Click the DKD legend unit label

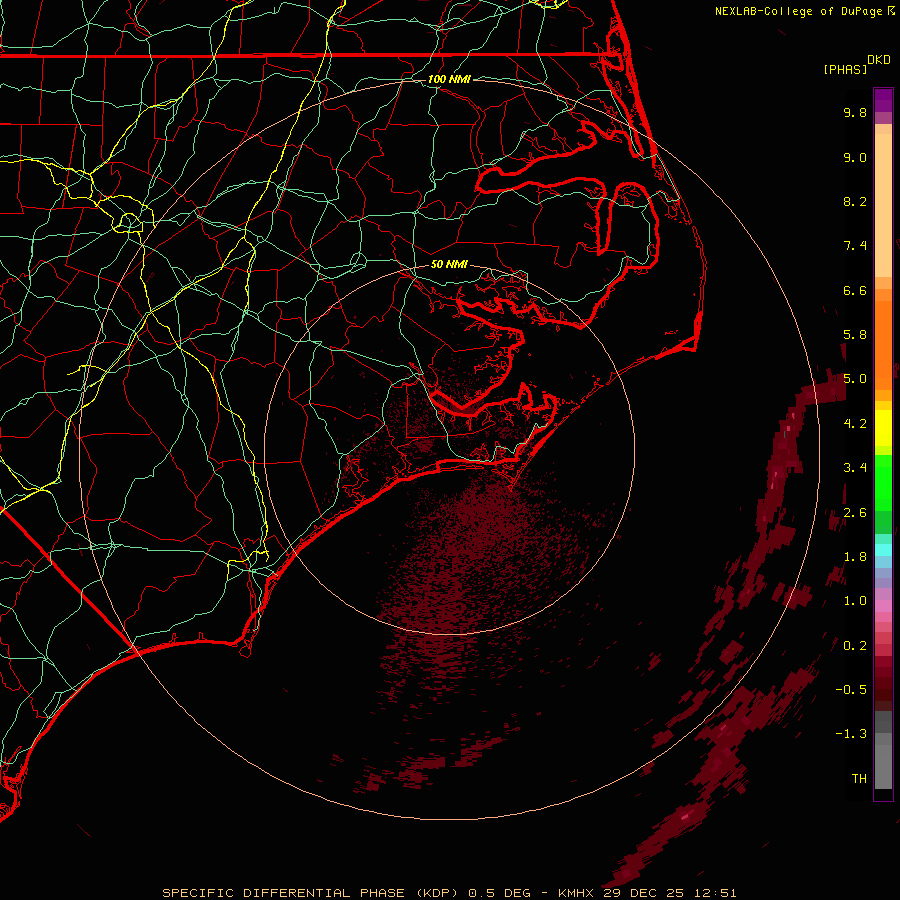coord(879,60)
